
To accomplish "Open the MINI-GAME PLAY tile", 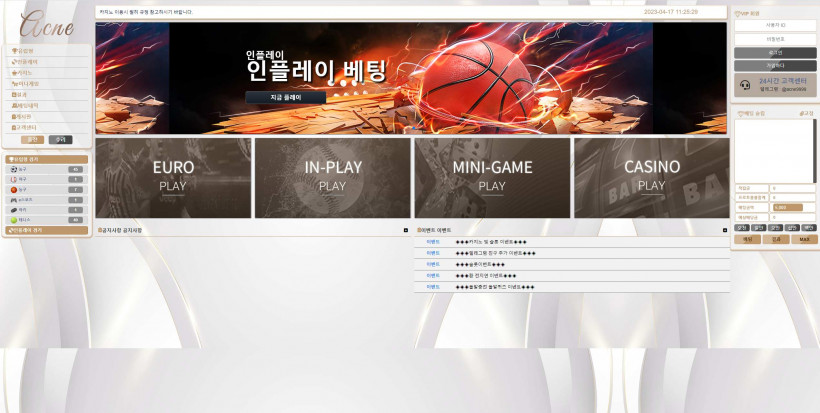I will tap(492, 178).
